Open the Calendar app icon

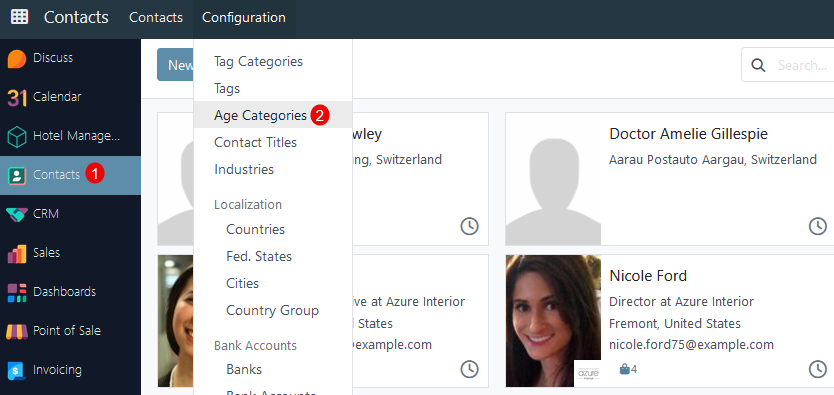point(16,97)
